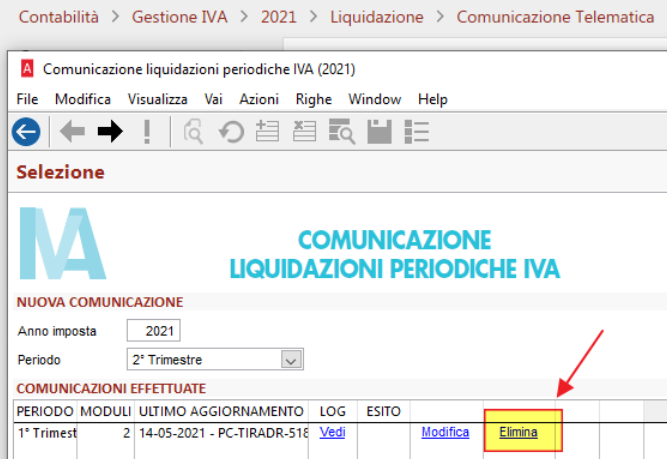667x459 pixels.
Task: Click the 1° Trimest period cell
Action: pyautogui.click(x=46, y=433)
